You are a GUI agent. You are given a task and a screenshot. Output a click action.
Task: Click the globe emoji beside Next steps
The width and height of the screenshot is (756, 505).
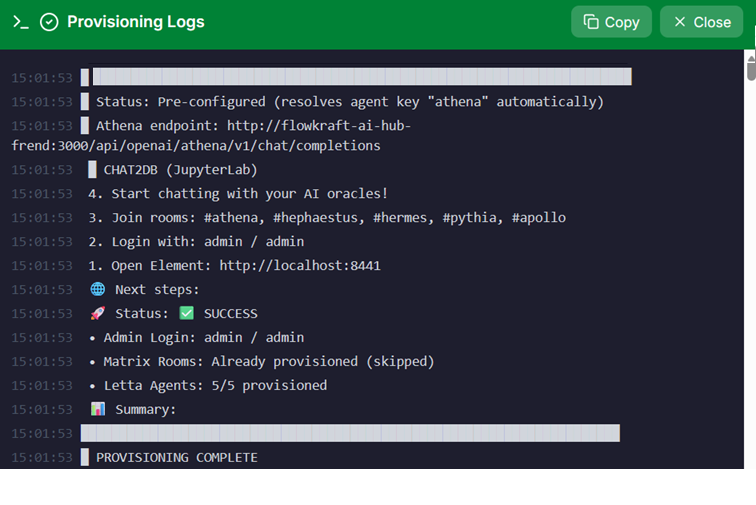point(98,289)
